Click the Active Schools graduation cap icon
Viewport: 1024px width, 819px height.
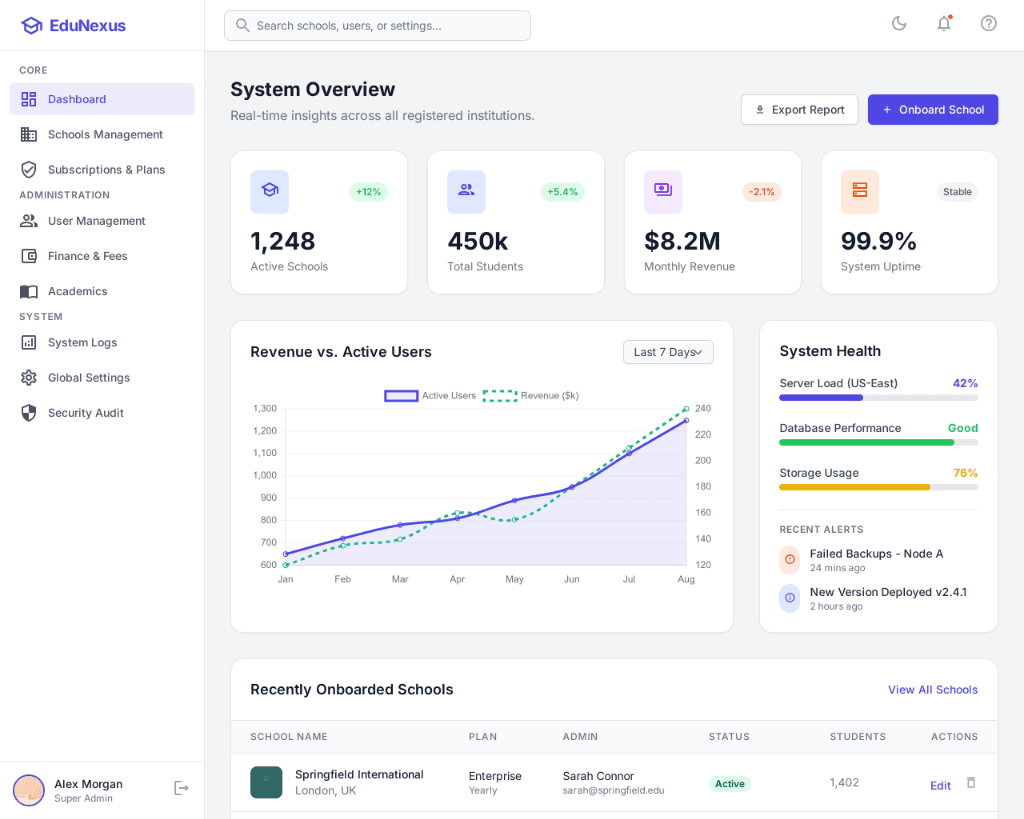[269, 191]
